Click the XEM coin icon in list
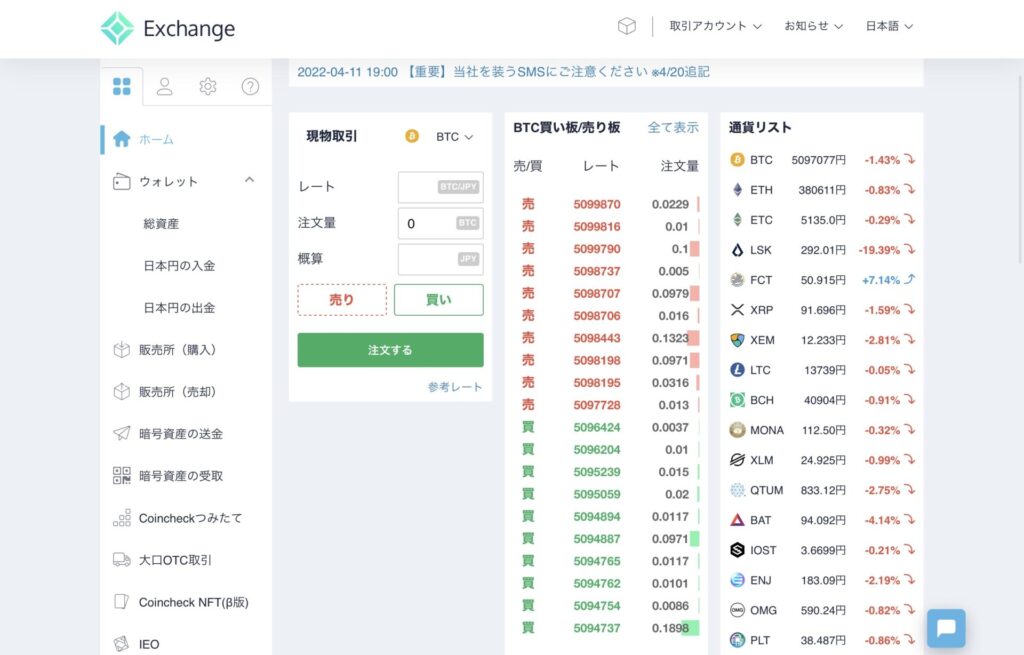Screen dimensions: 1024x655 (737, 340)
